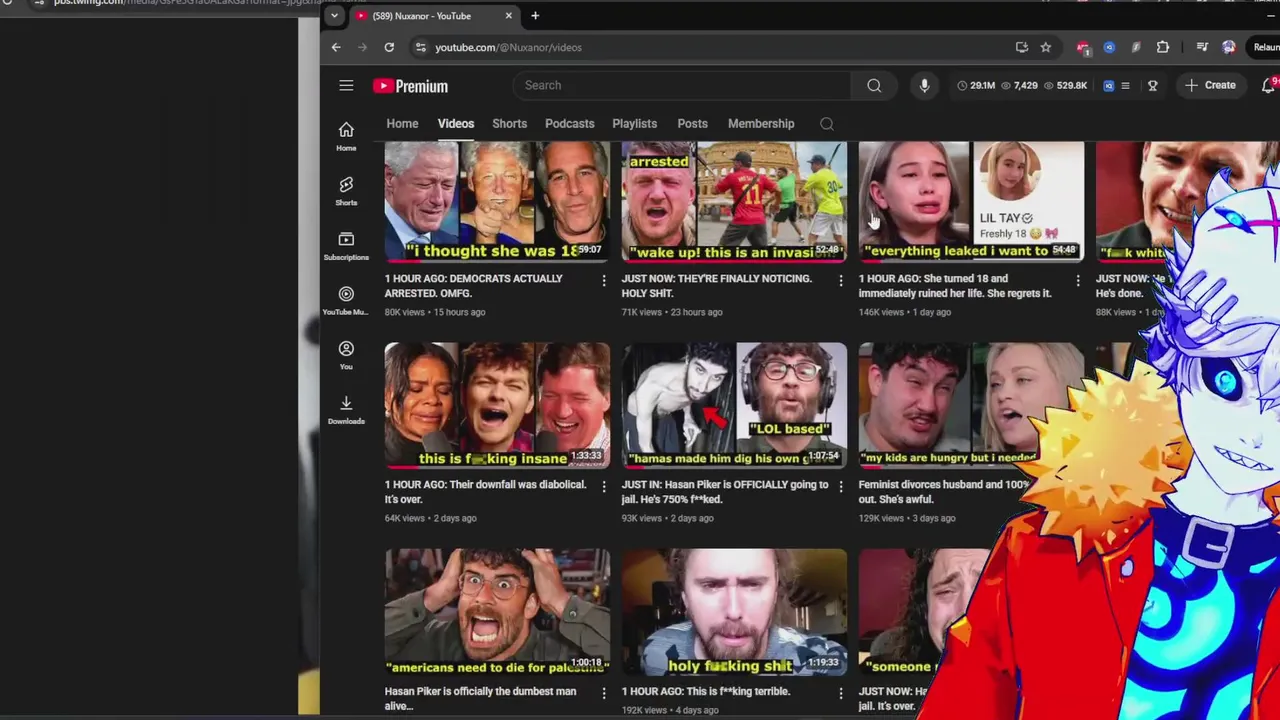Open Feminist divorces husband video title

pyautogui.click(x=944, y=492)
